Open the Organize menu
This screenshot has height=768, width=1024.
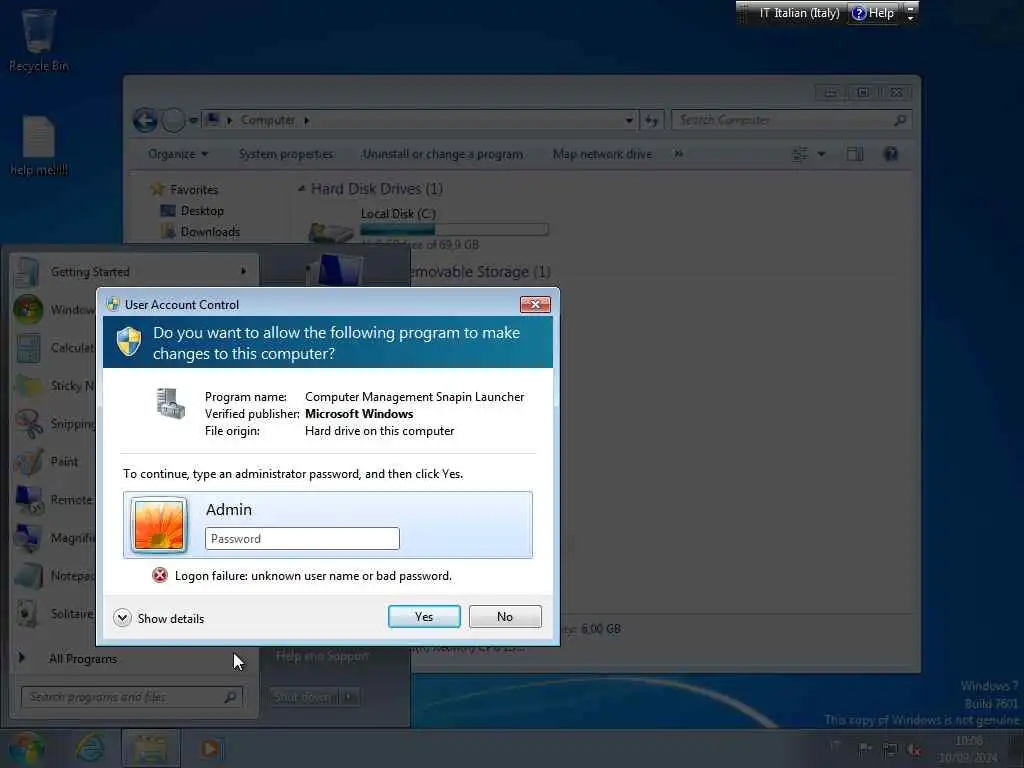(178, 154)
